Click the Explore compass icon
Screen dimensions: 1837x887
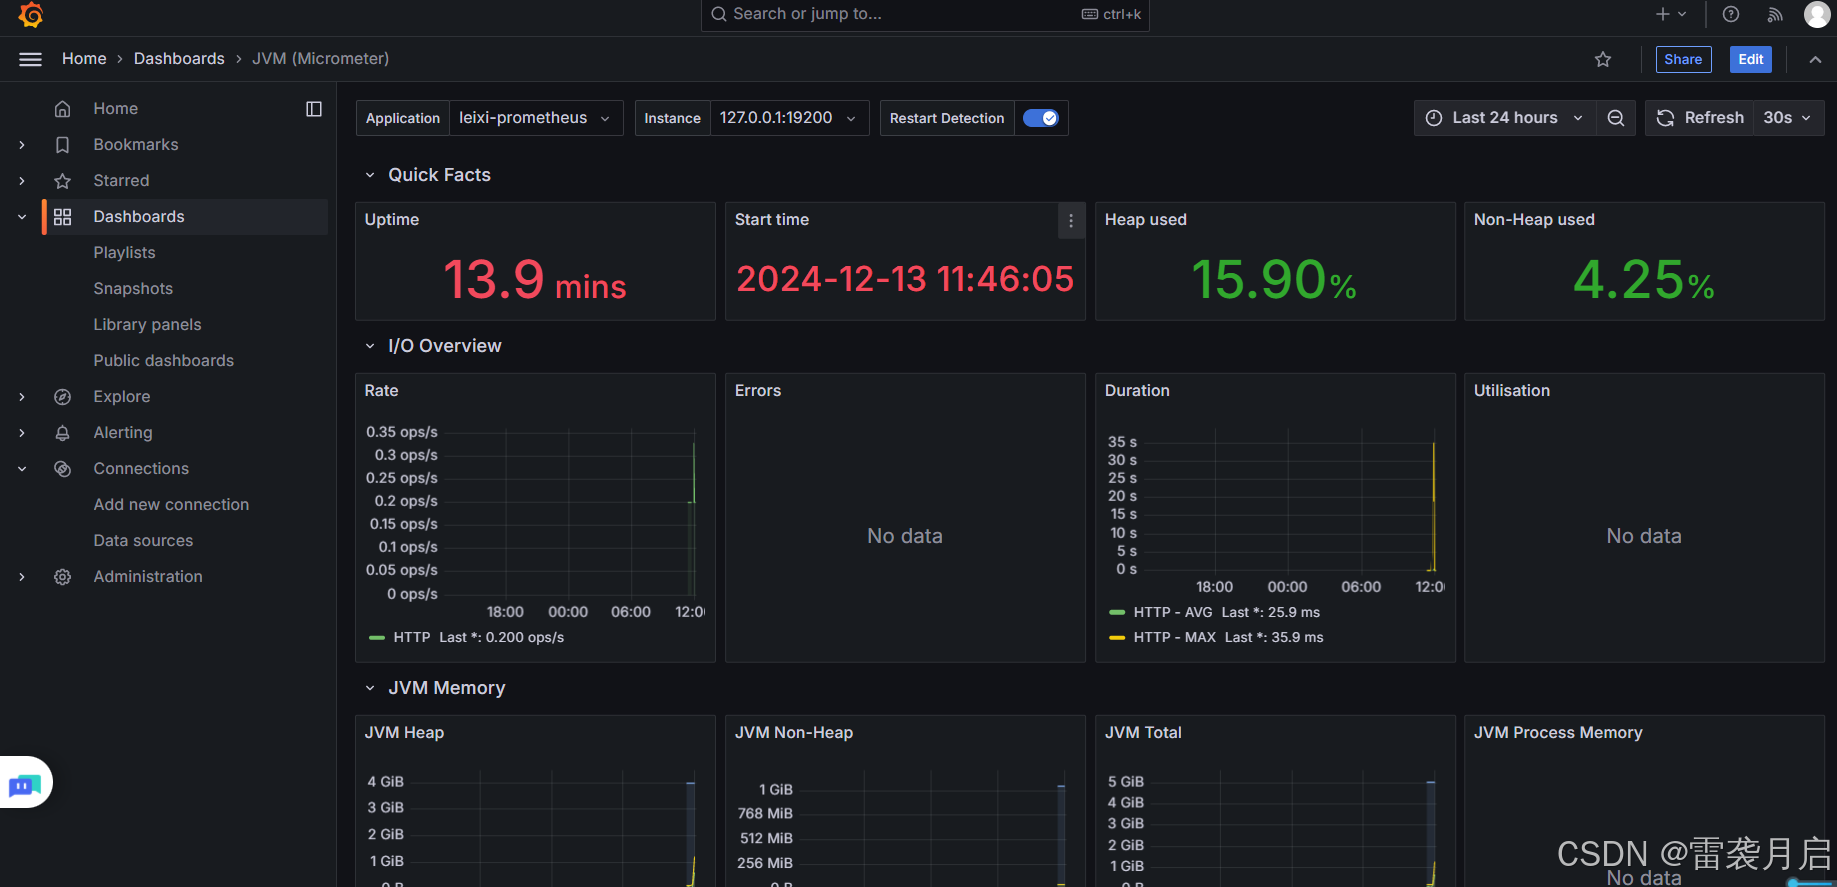[x=62, y=397]
